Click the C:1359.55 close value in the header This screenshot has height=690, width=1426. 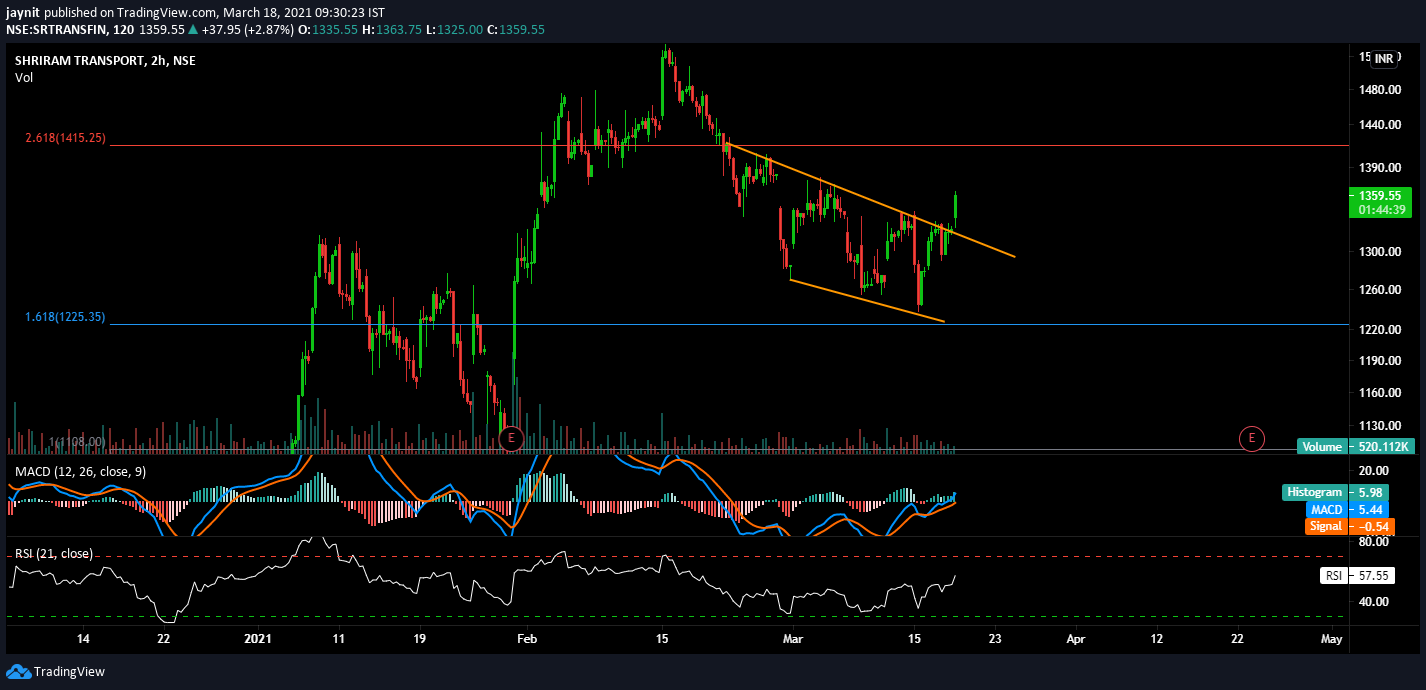tap(516, 30)
